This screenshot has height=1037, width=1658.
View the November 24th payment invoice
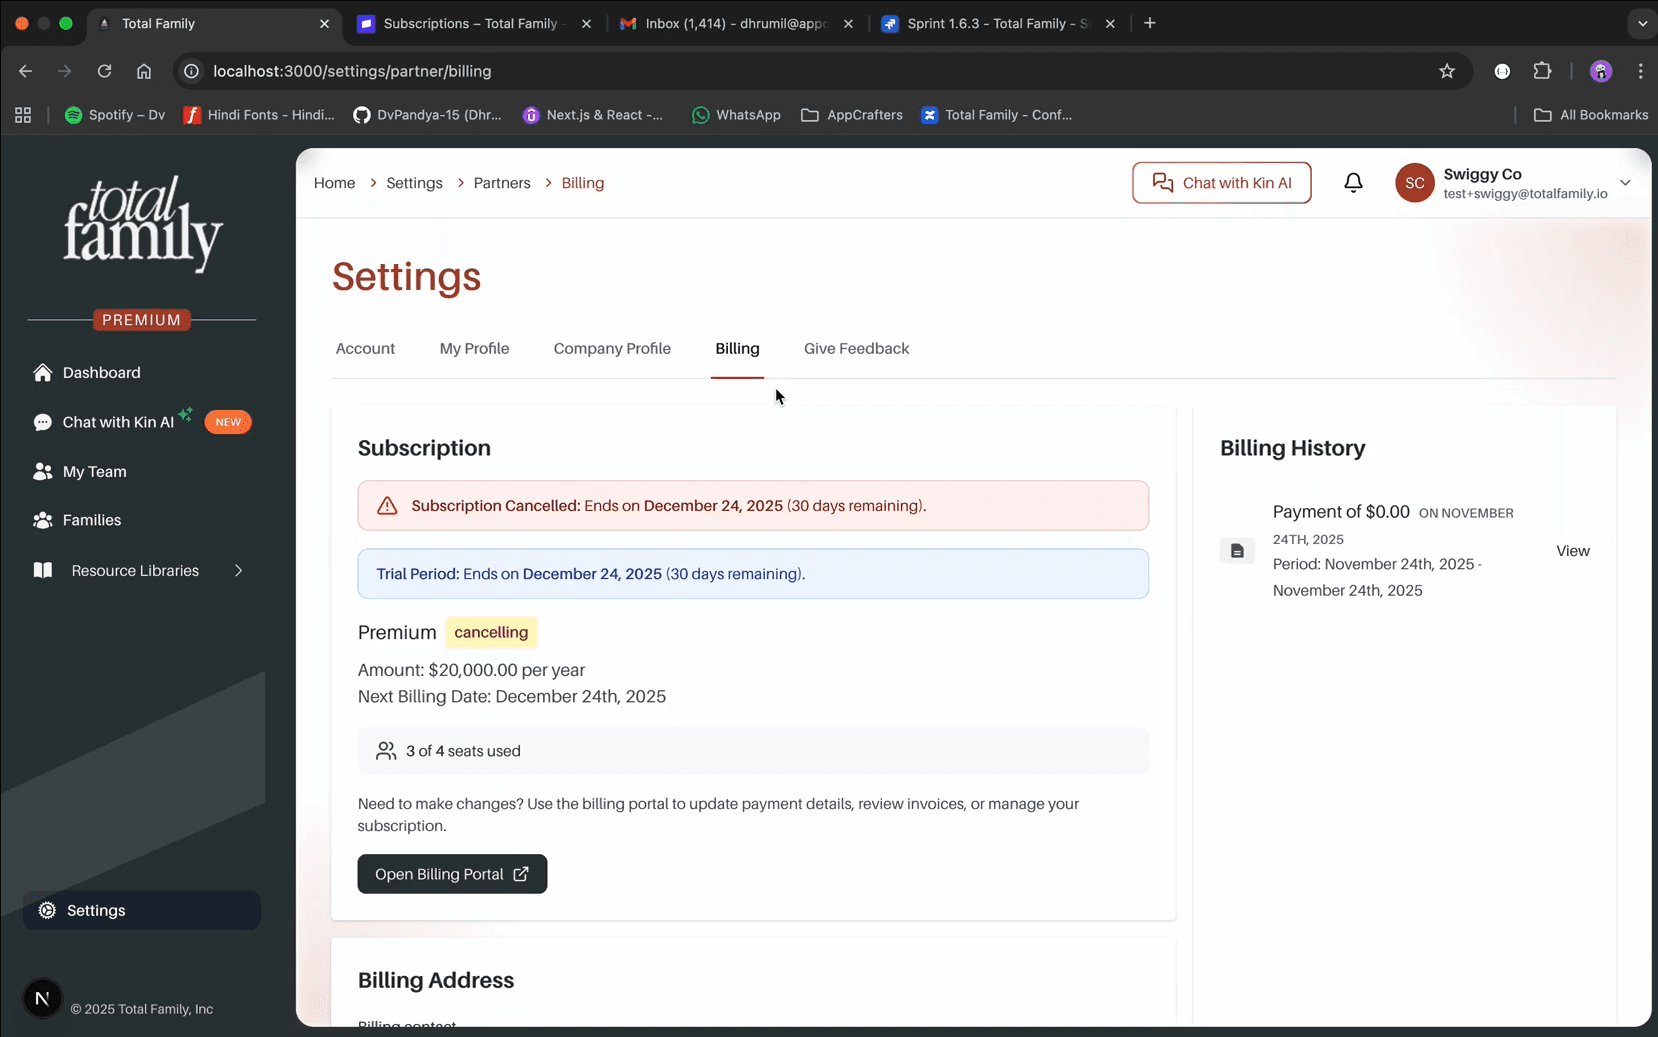(x=1572, y=551)
